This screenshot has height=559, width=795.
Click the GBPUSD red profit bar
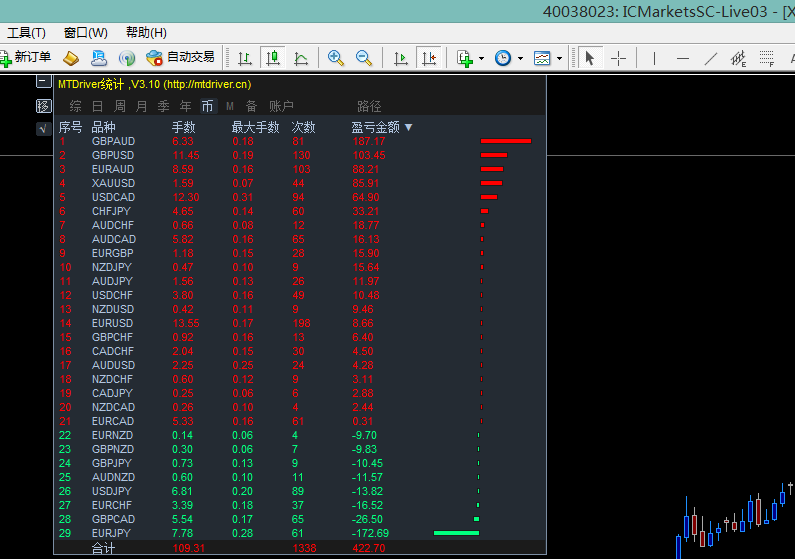tap(494, 155)
